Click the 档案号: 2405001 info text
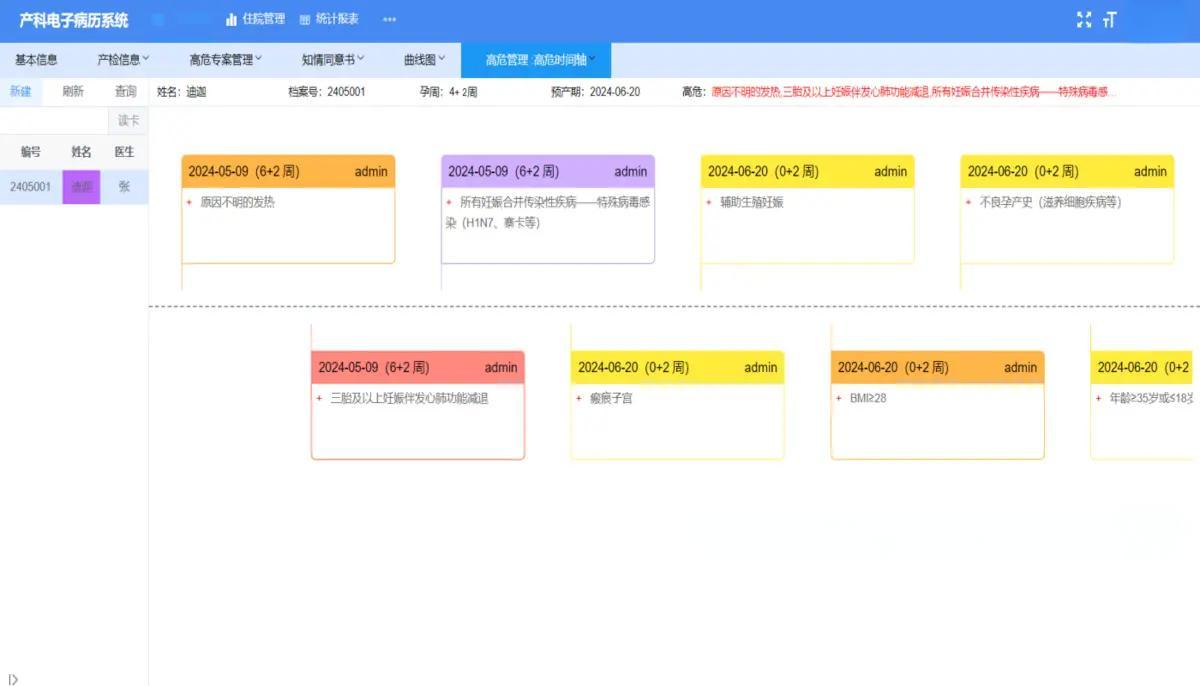The width and height of the screenshot is (1200, 686). 326,92
